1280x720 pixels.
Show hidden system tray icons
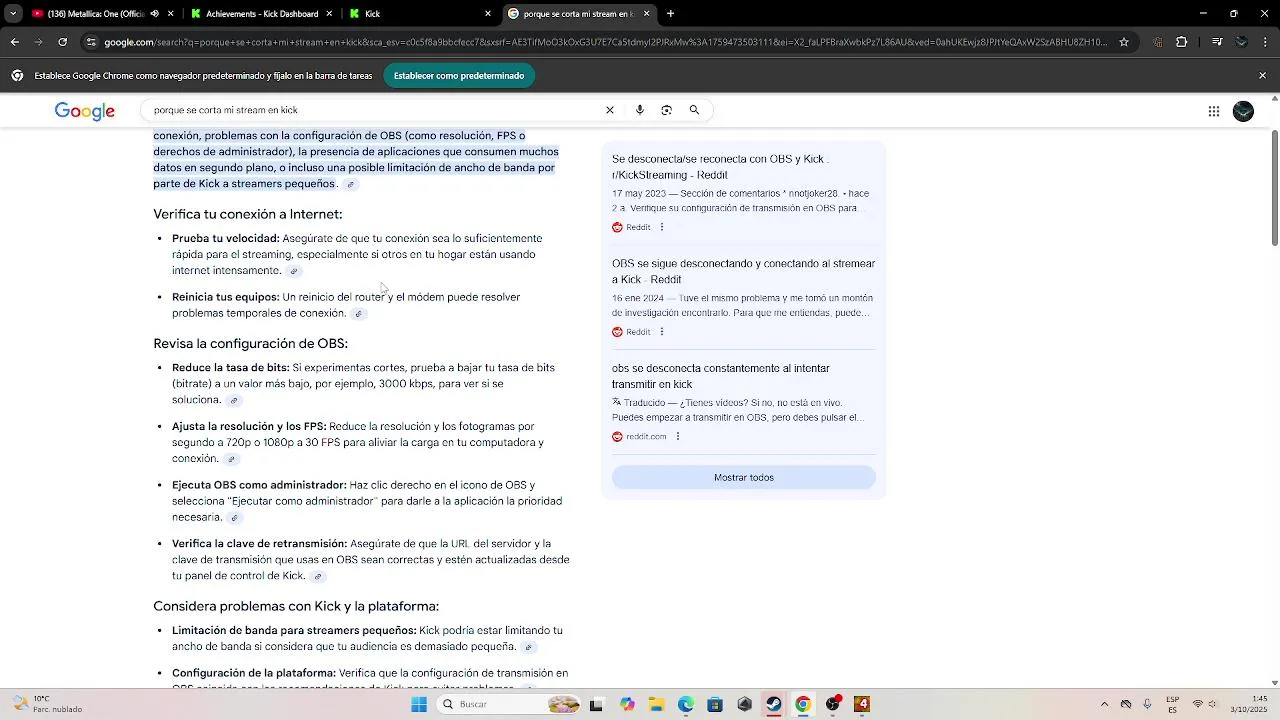(x=1104, y=704)
